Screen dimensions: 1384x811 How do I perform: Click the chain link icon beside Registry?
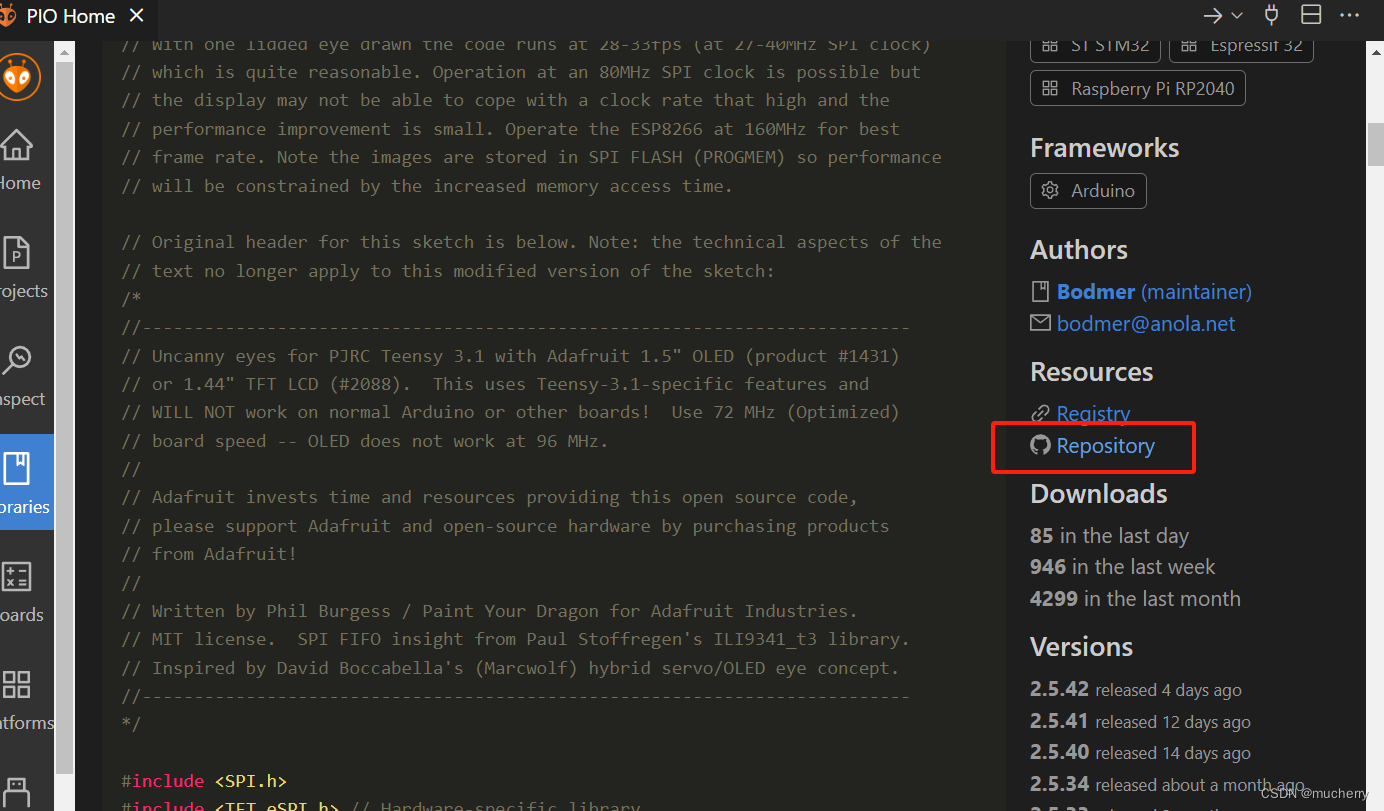click(1041, 413)
